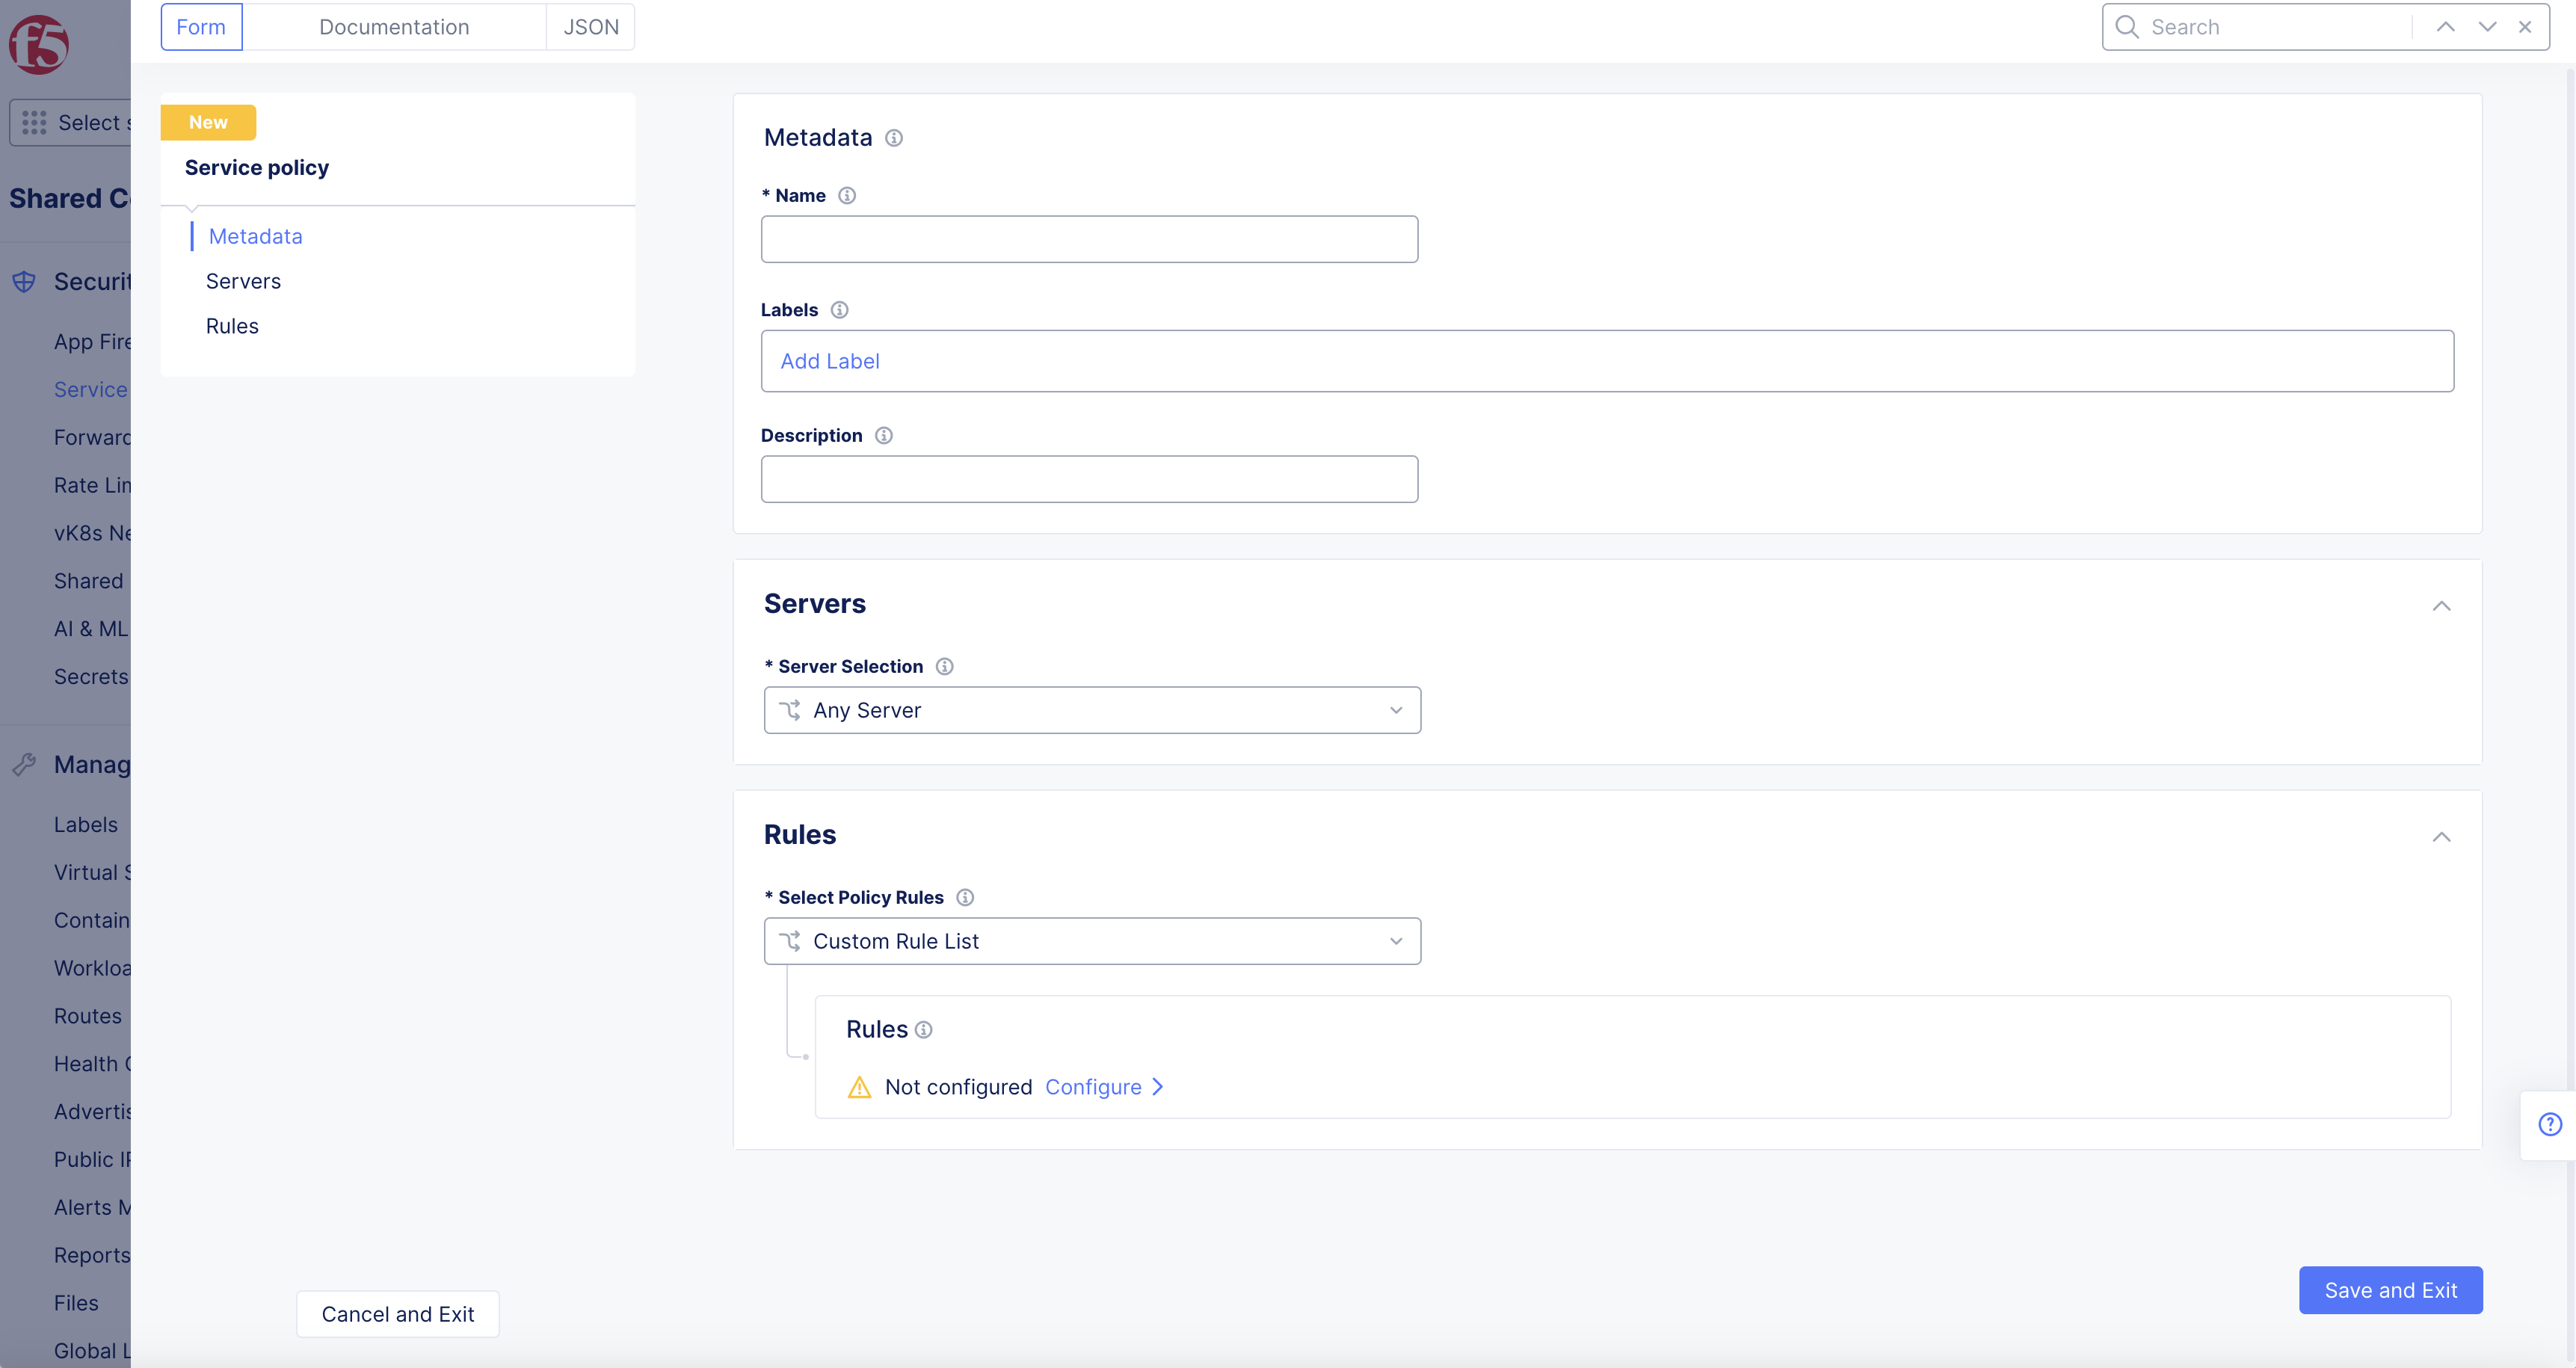The height and width of the screenshot is (1368, 2576).
Task: Click the info icon beside Labels field
Action: (x=840, y=310)
